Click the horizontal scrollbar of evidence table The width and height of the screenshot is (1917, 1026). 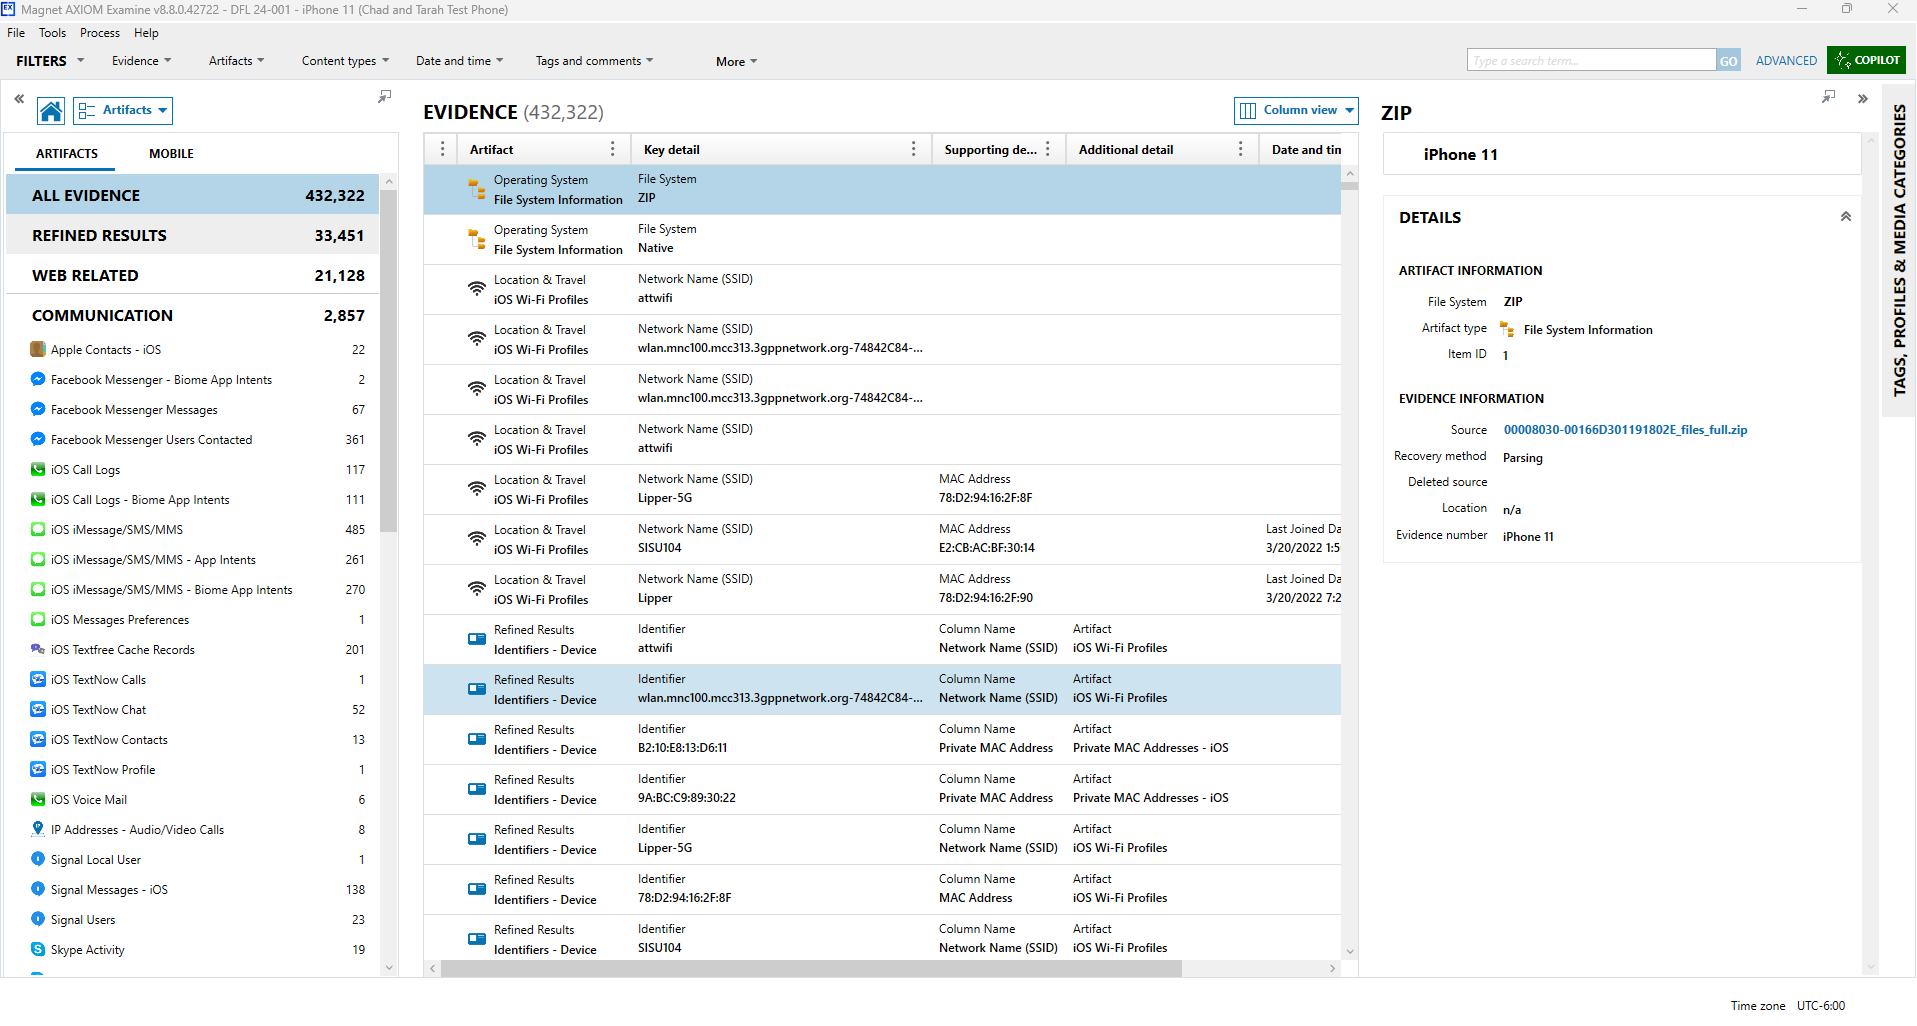coord(810,968)
